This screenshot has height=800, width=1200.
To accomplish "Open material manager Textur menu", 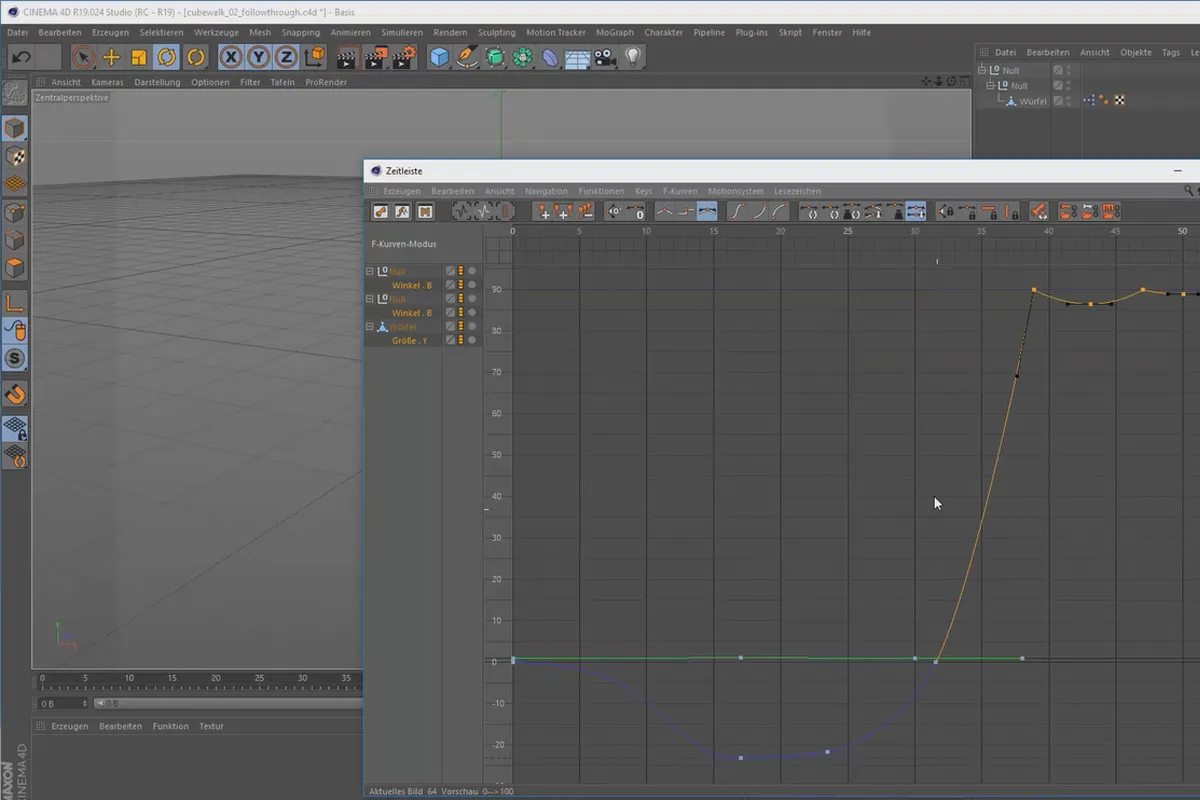I will point(211,726).
